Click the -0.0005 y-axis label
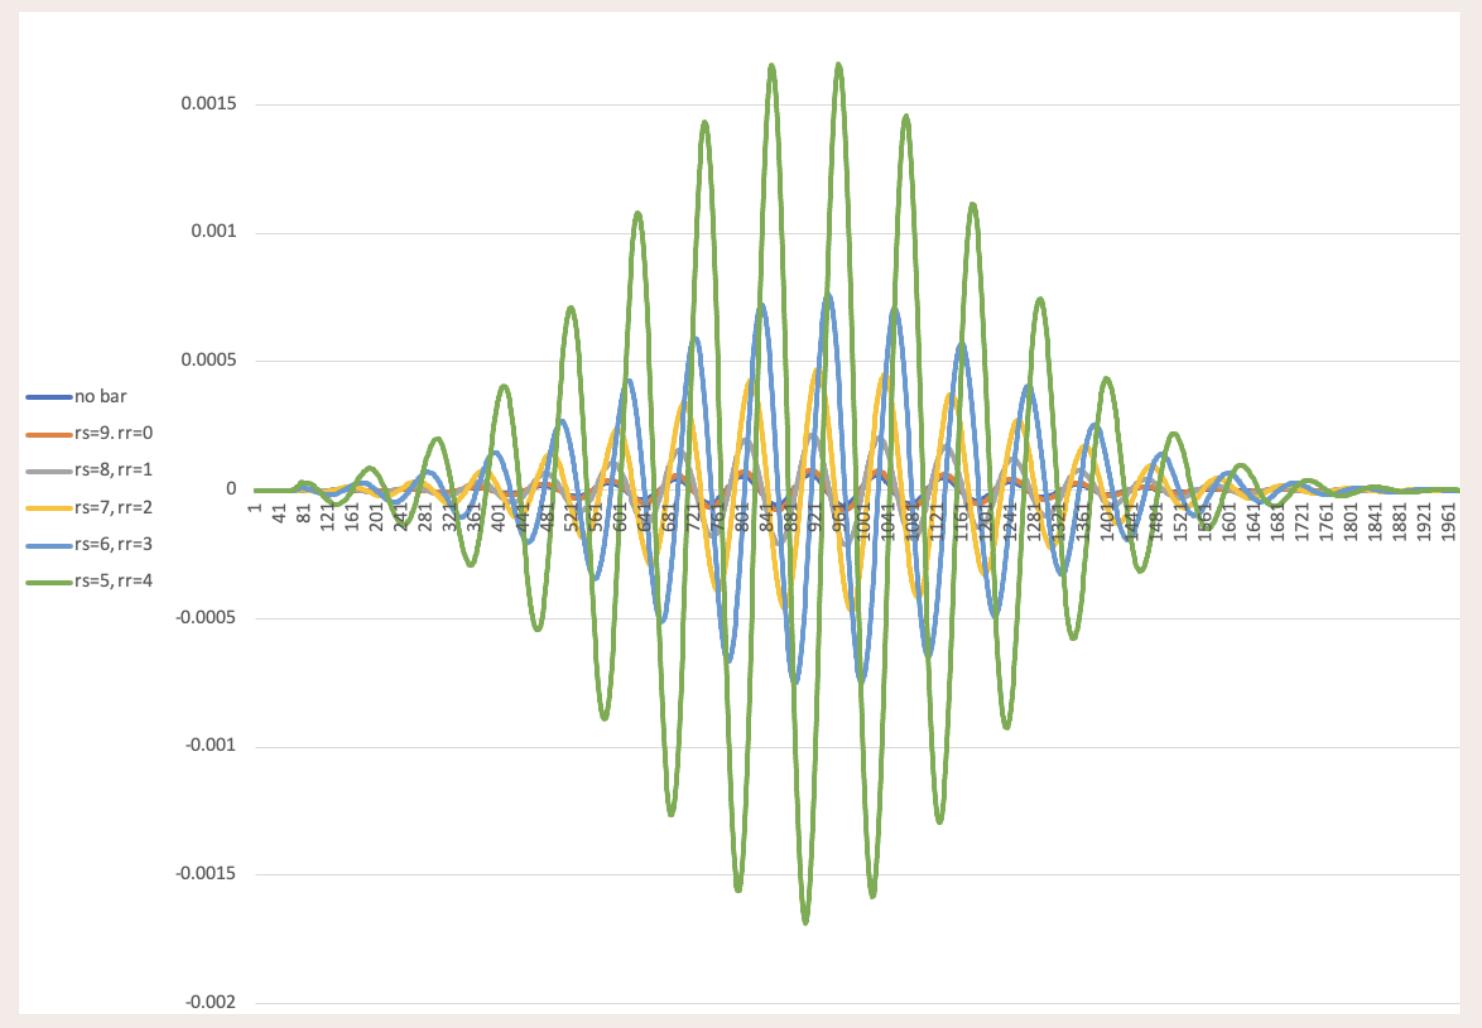Viewport: 1482px width, 1028px height. pos(206,617)
